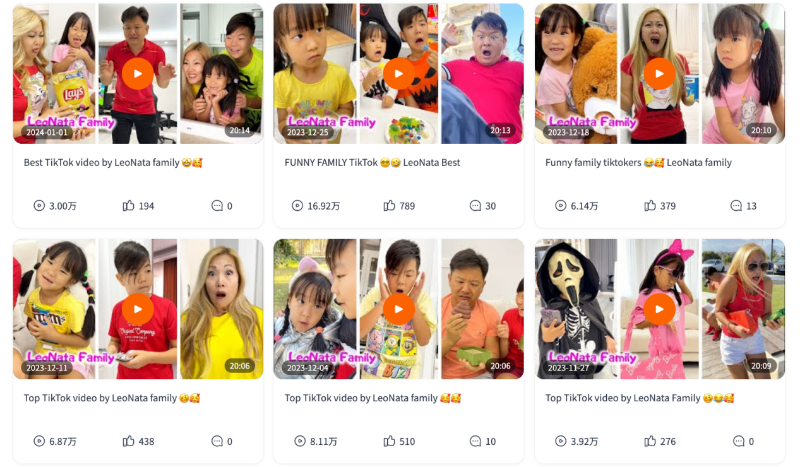Play the 2024-01-01 LeoNata video

pos(138,73)
